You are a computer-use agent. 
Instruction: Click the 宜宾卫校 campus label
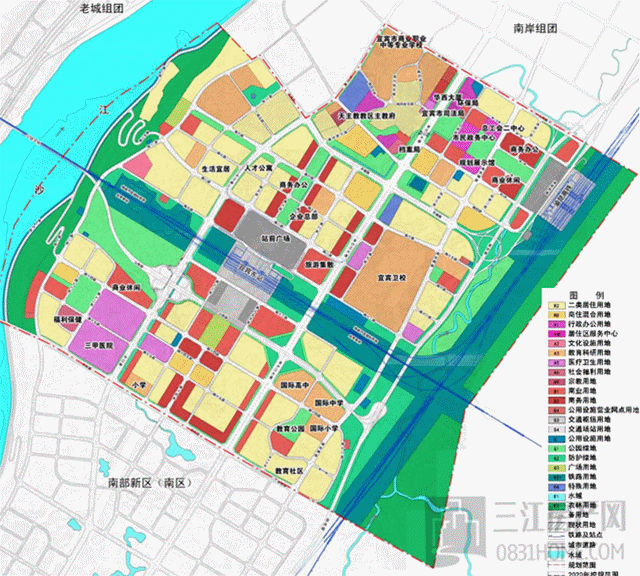(x=391, y=278)
